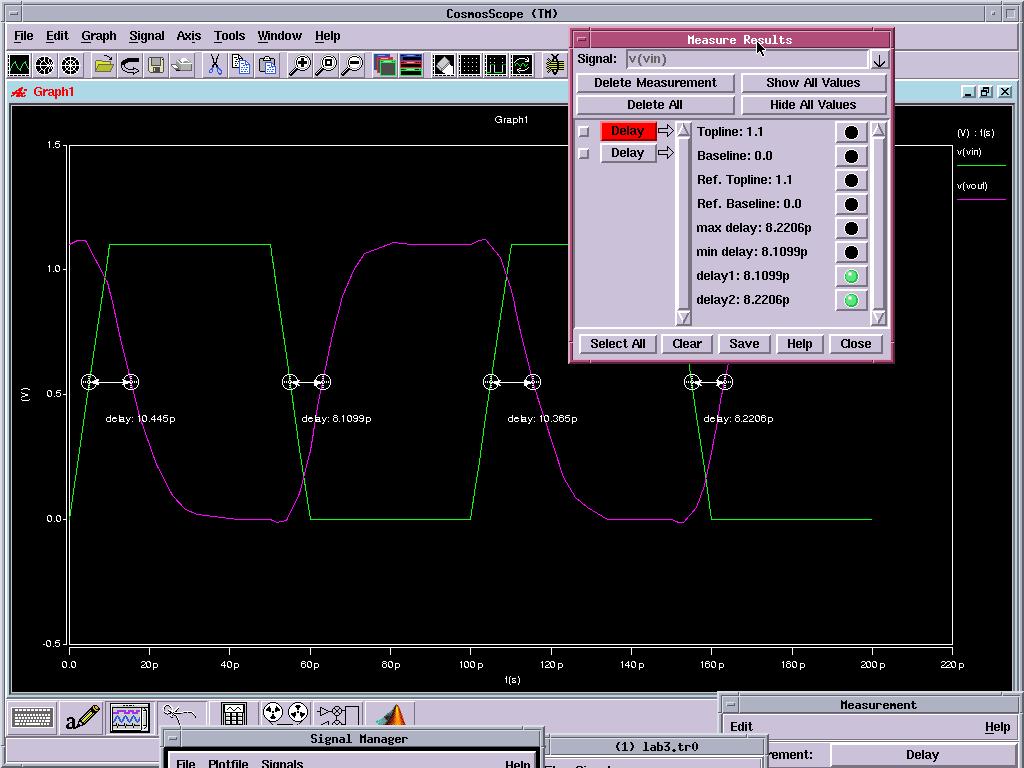Image resolution: width=1024 pixels, height=768 pixels.
Task: Open the Tools menu
Action: [229, 36]
